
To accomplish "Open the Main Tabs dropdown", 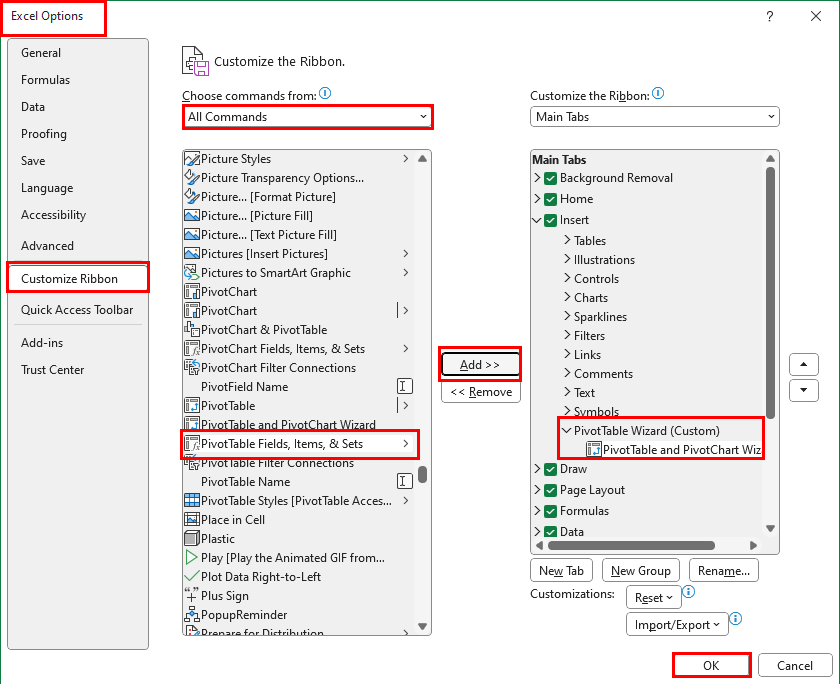I will click(655, 117).
